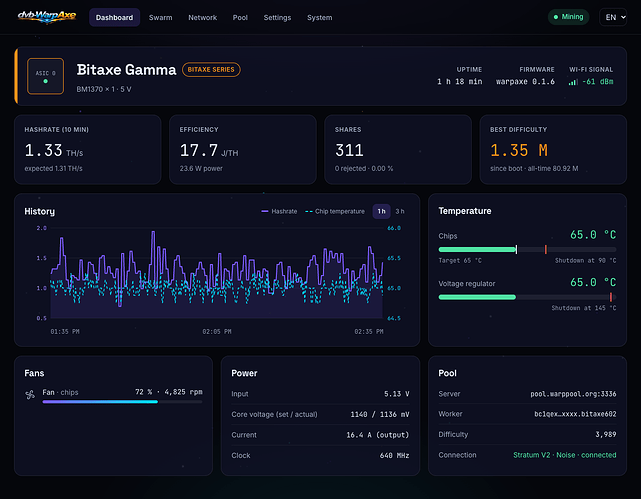Click the Hashrate legend line marker

[x=264, y=211]
